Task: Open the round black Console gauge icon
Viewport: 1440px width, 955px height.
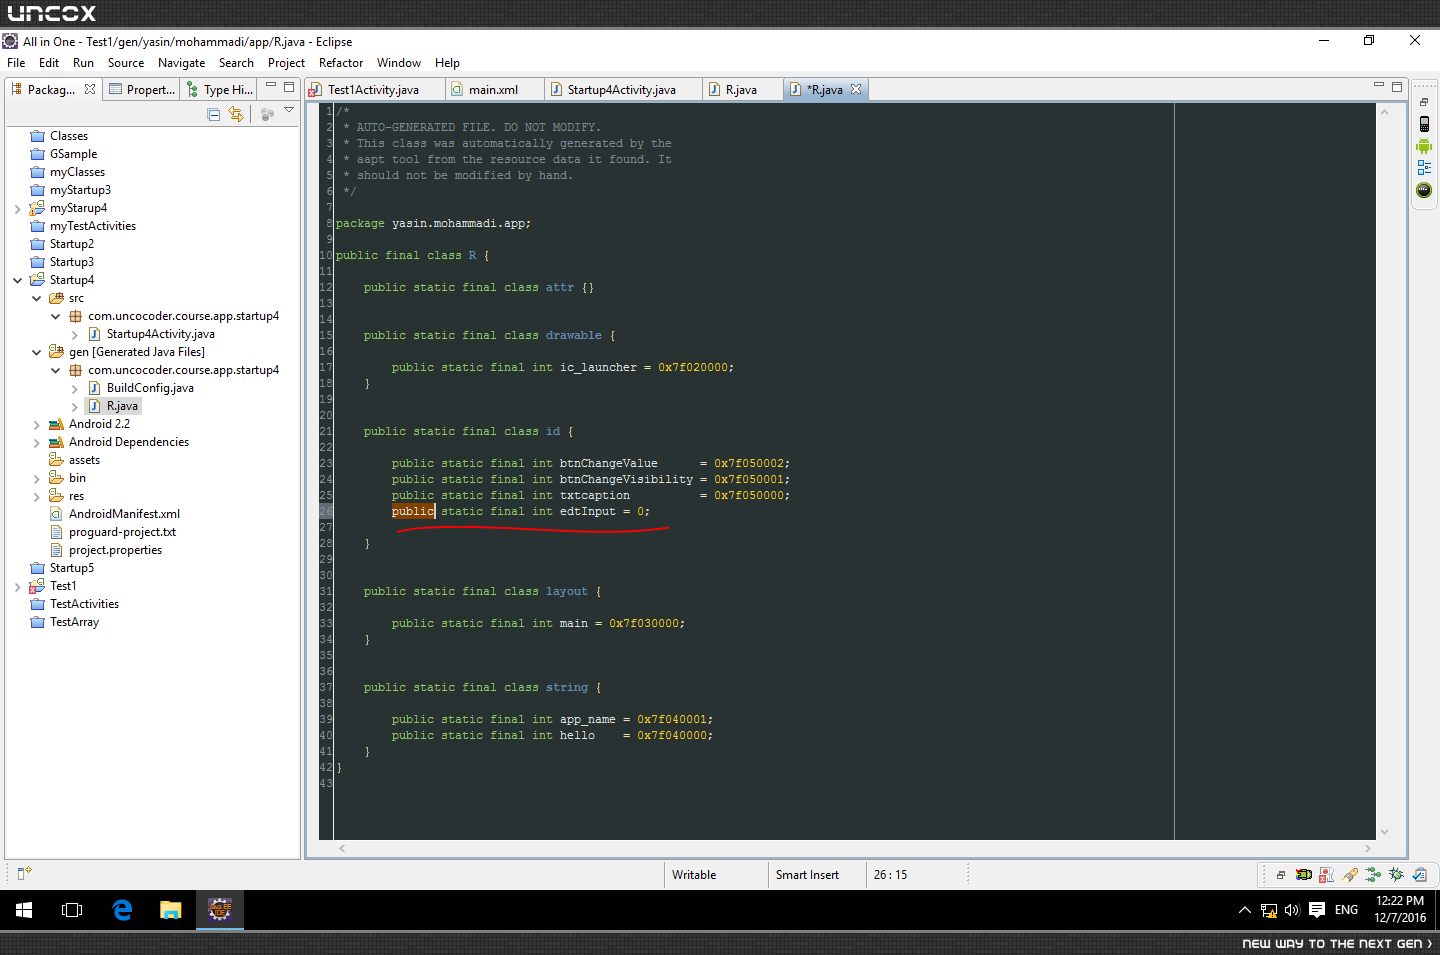Action: point(1424,190)
